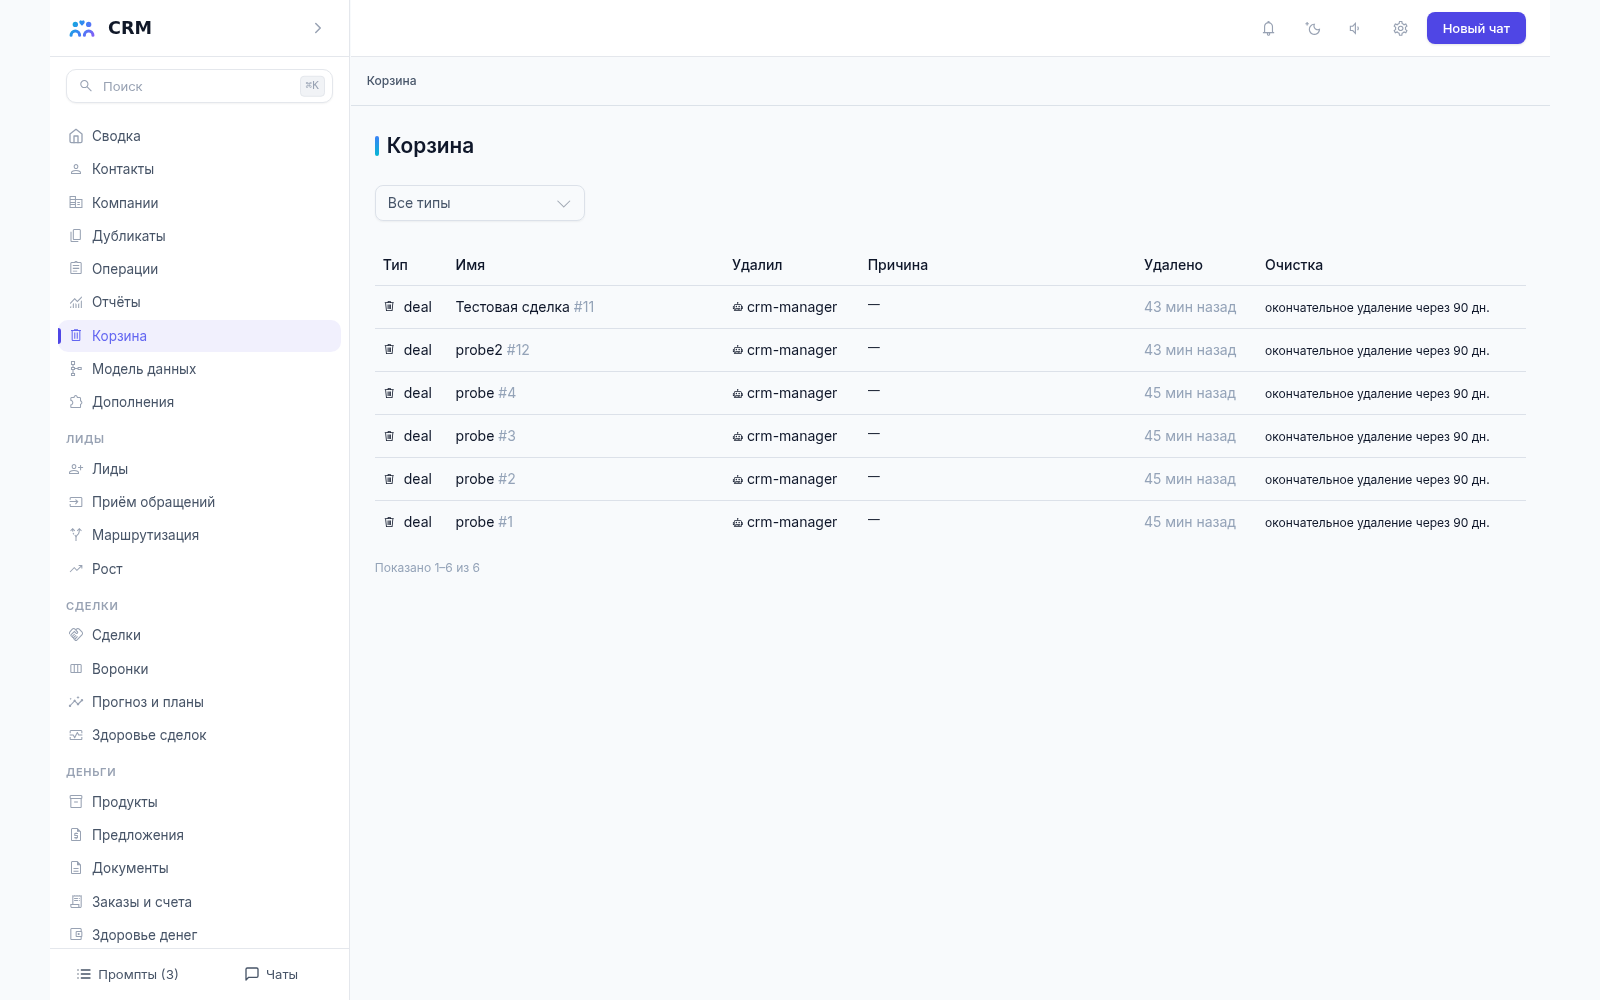Click Продукты icon in sidebar
1600x1000 pixels.
76,802
